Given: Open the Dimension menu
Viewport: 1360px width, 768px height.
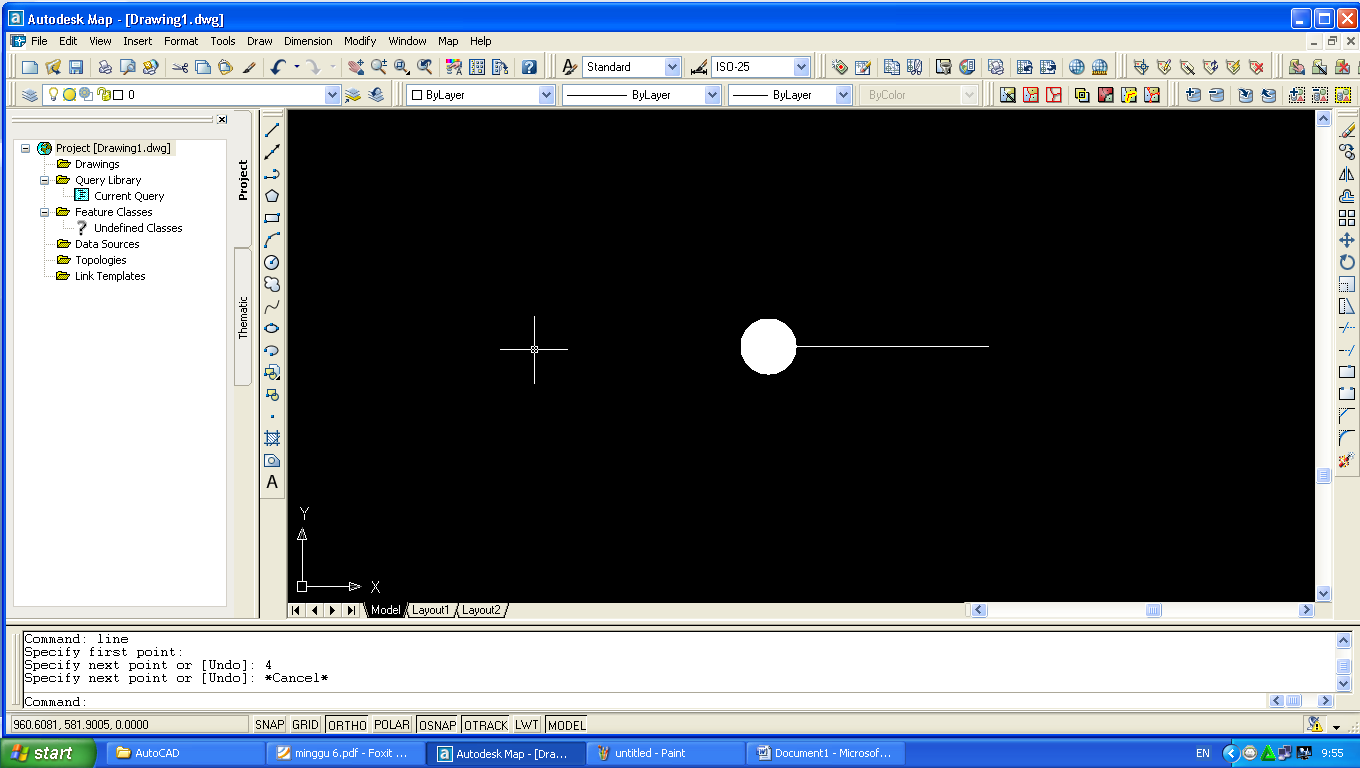Looking at the screenshot, I should [x=308, y=41].
